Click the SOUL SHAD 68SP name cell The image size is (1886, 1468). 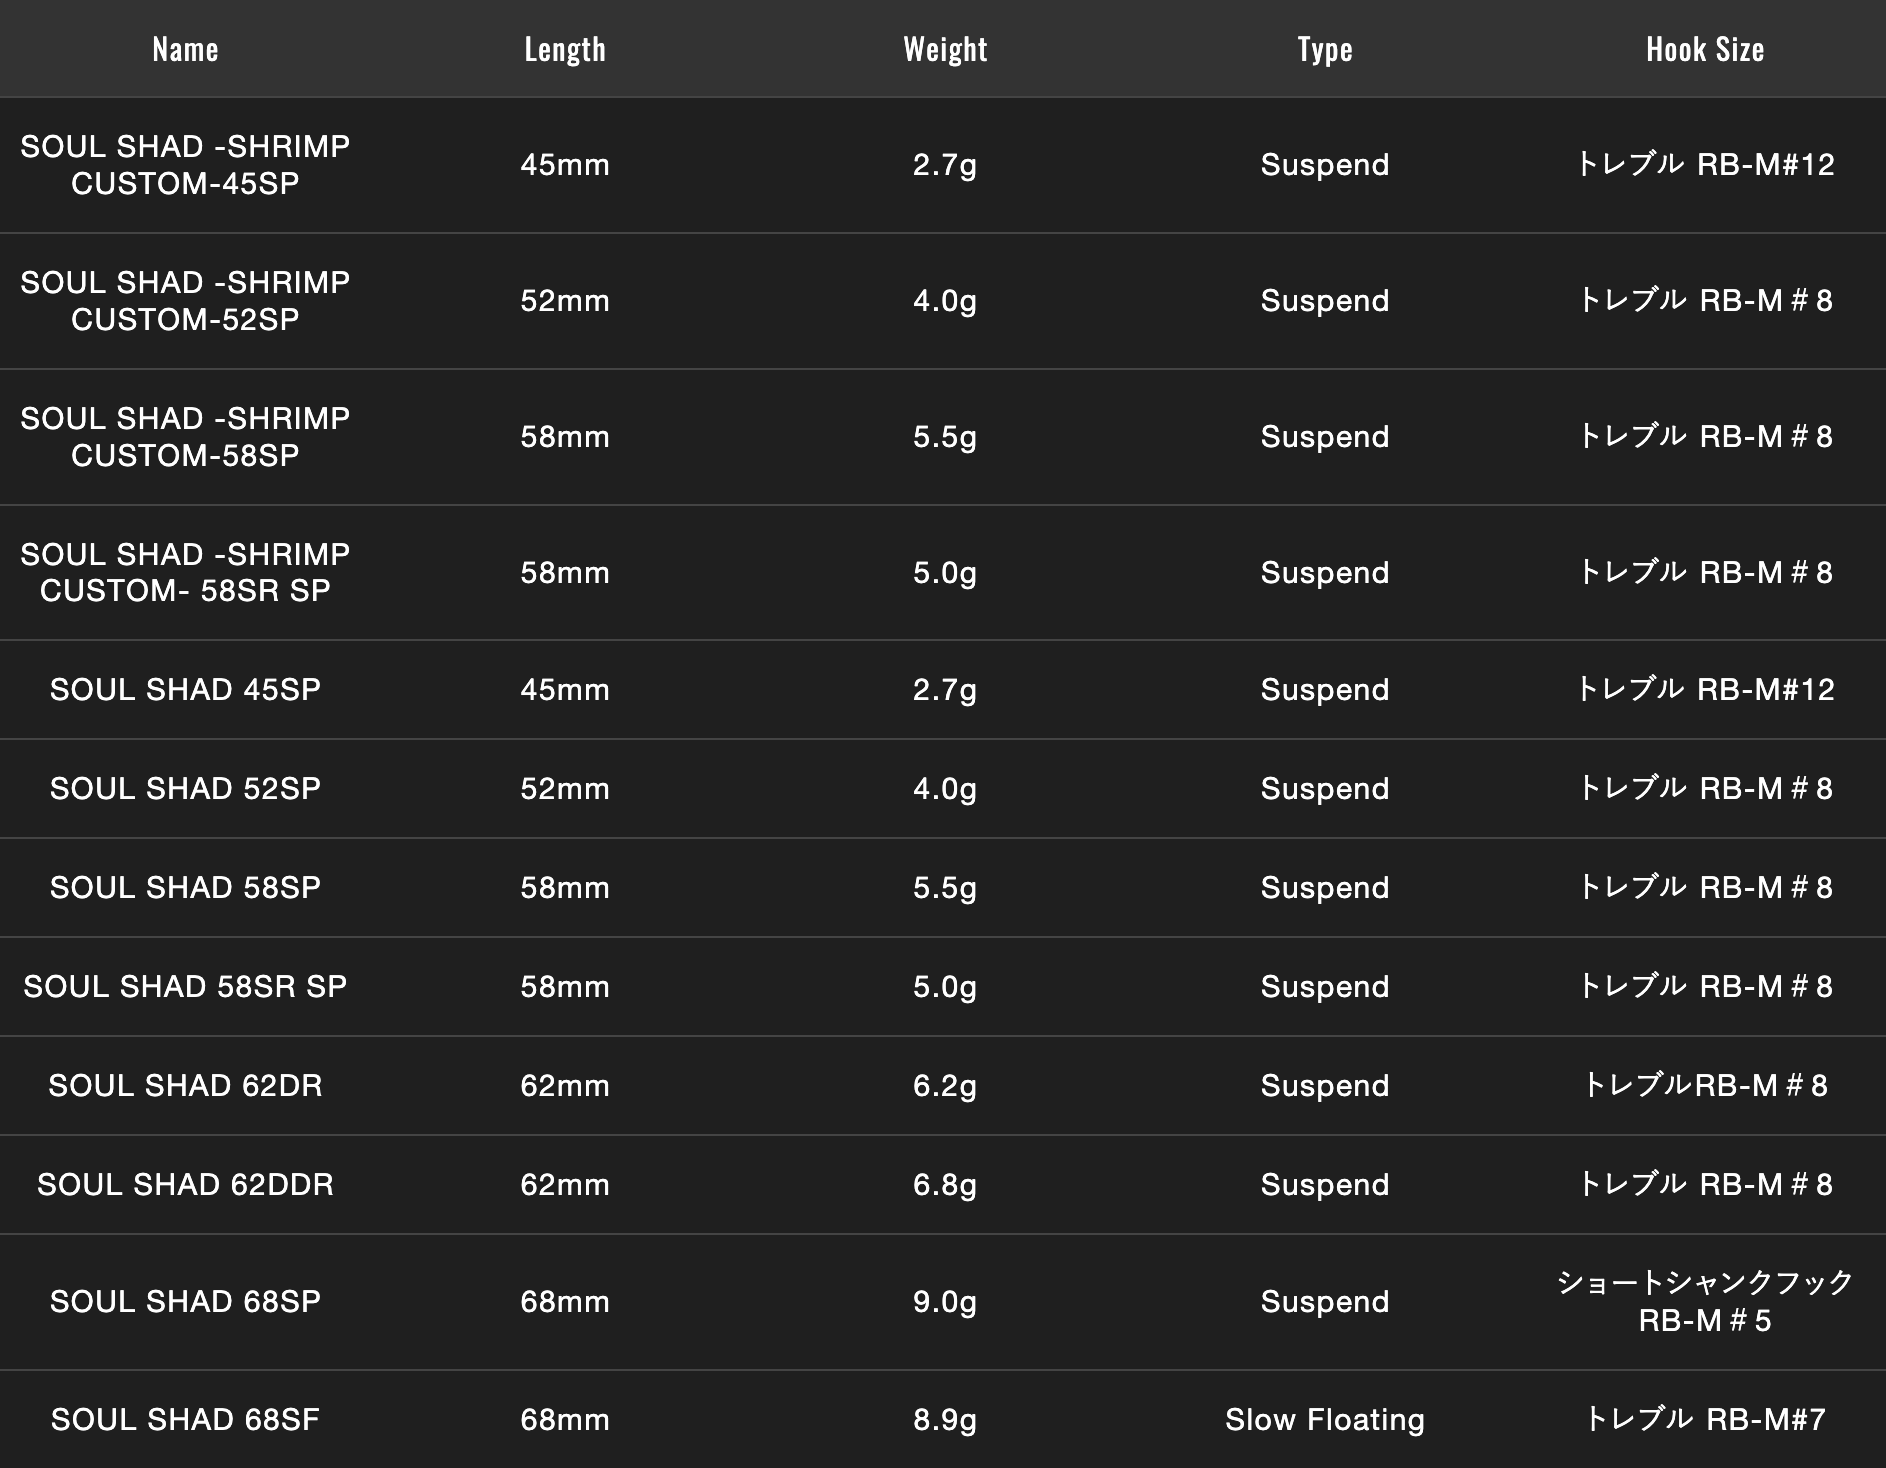point(185,1302)
